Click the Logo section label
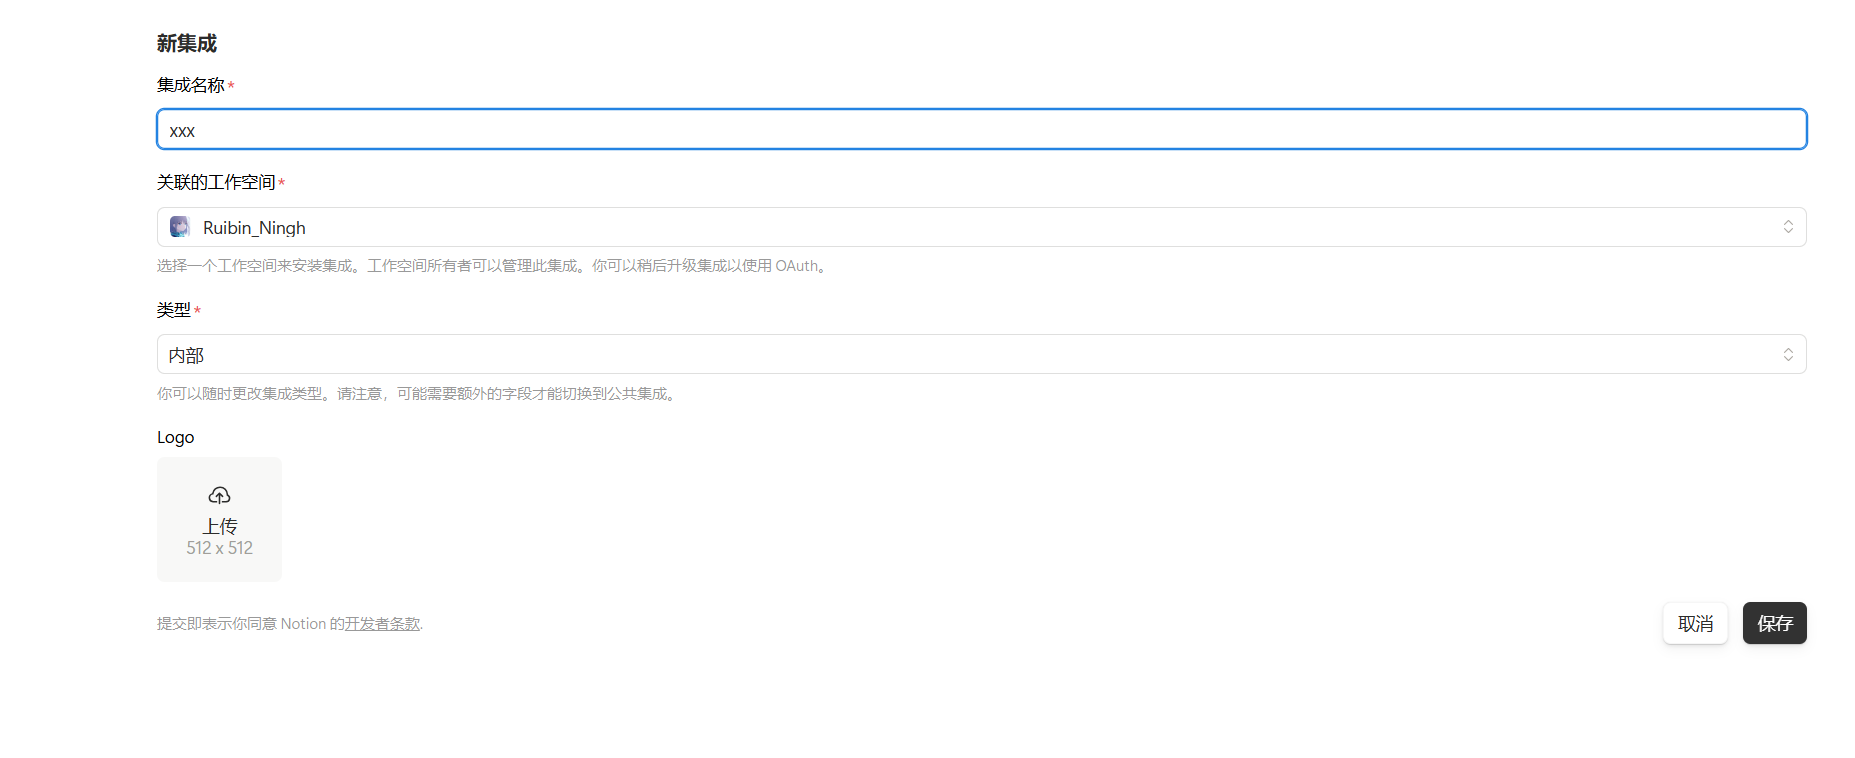 coord(176,437)
